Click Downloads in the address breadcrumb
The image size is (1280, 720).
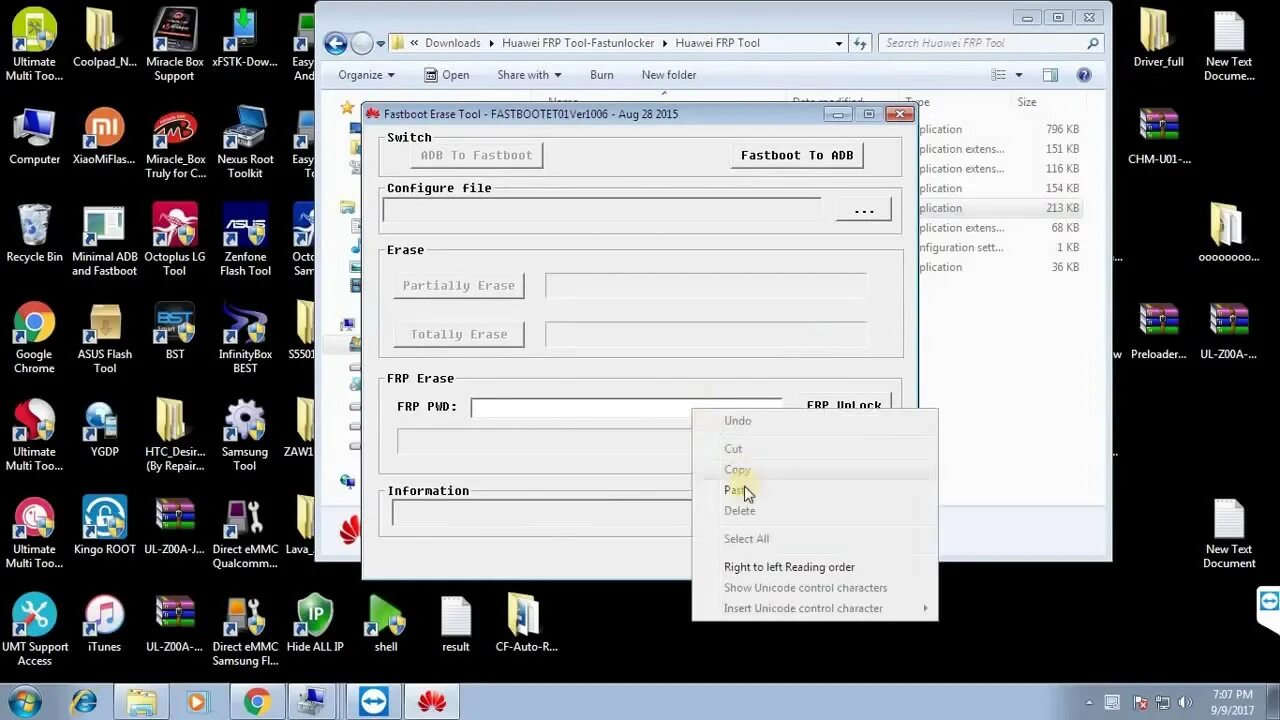pos(452,43)
